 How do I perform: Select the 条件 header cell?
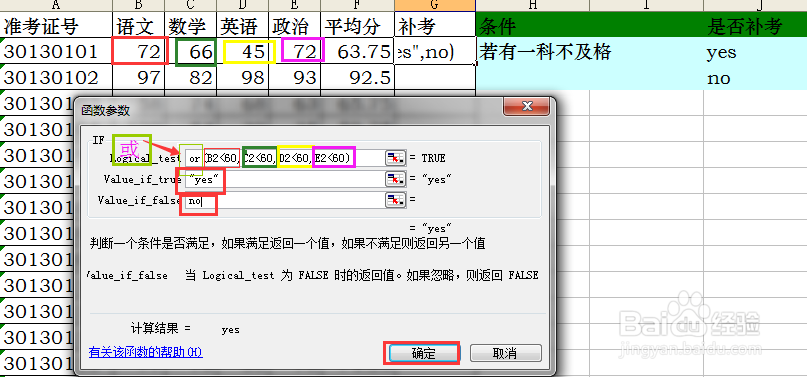533,25
